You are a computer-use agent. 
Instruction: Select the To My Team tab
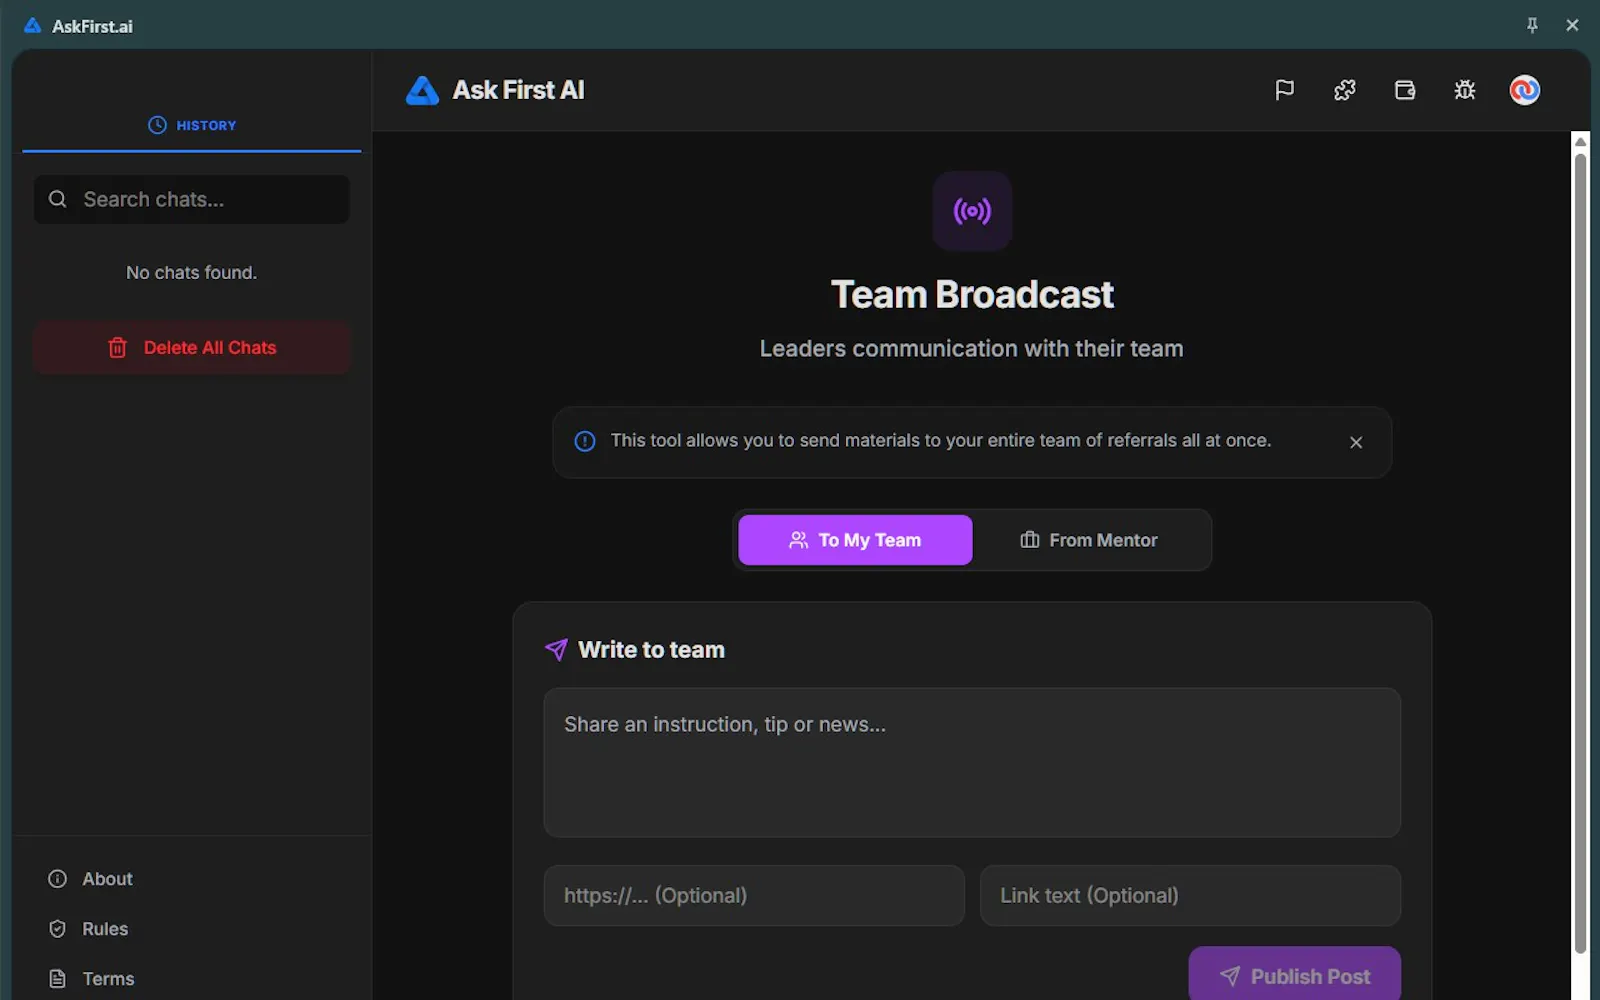coord(855,540)
